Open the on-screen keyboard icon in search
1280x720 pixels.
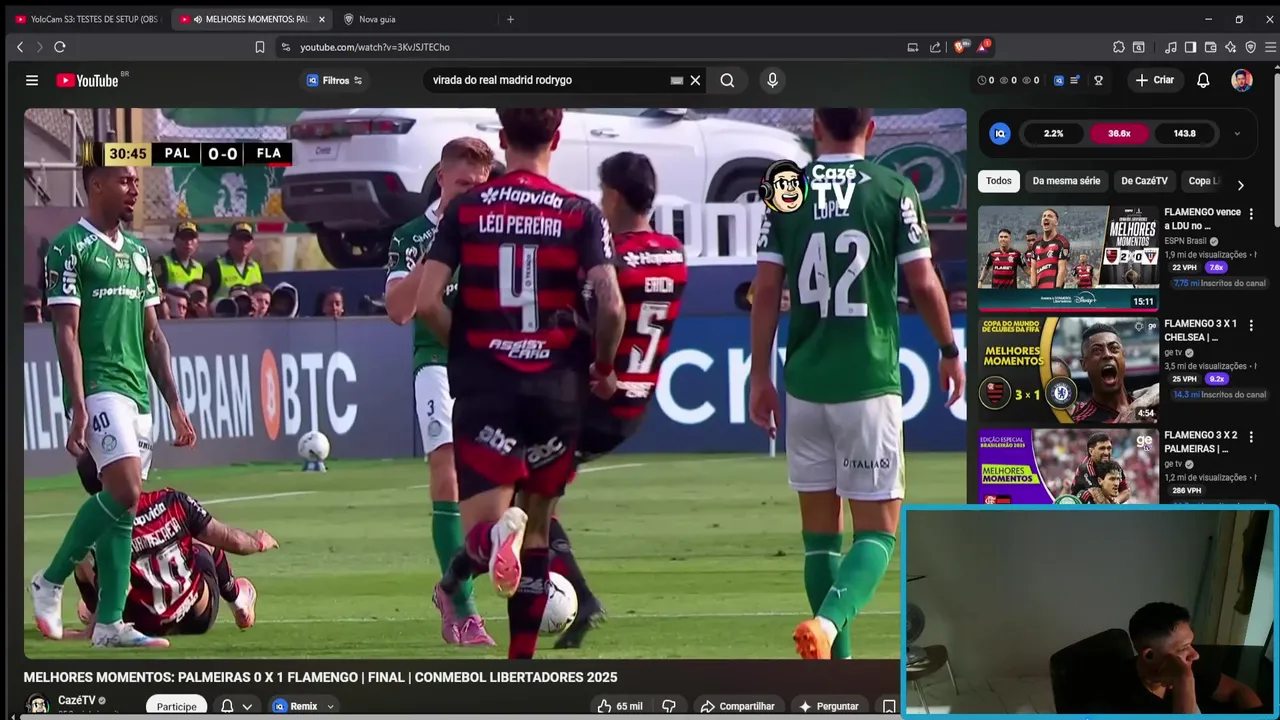coord(677,80)
